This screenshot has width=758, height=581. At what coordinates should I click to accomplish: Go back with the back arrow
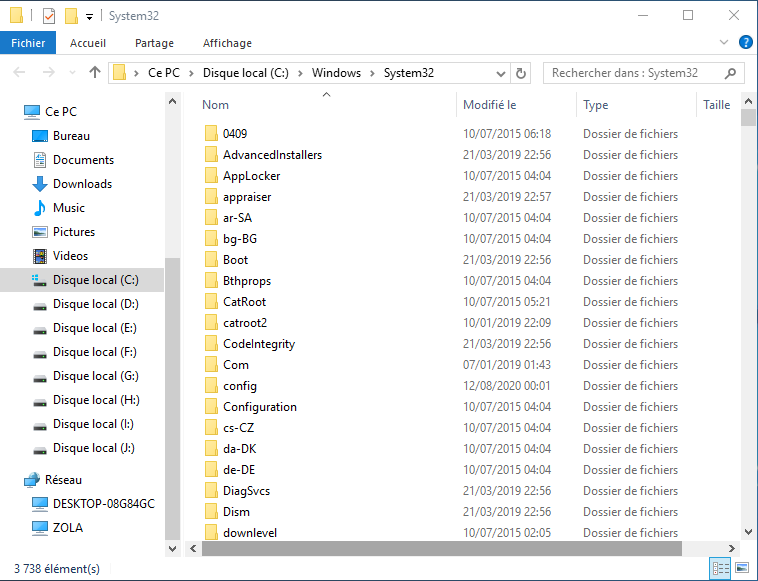(x=19, y=73)
